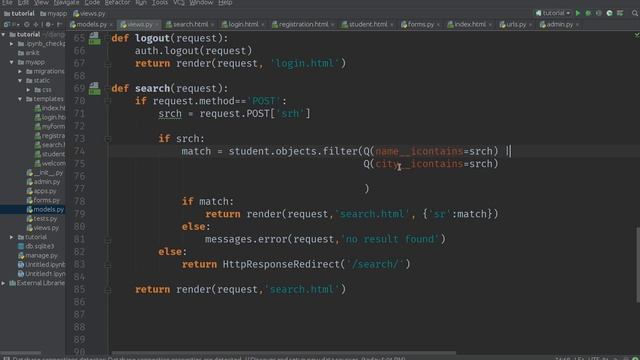640x360 pixels.
Task: Click the tutorial breadcrumb folder in the navigation bar
Action: coord(19,13)
